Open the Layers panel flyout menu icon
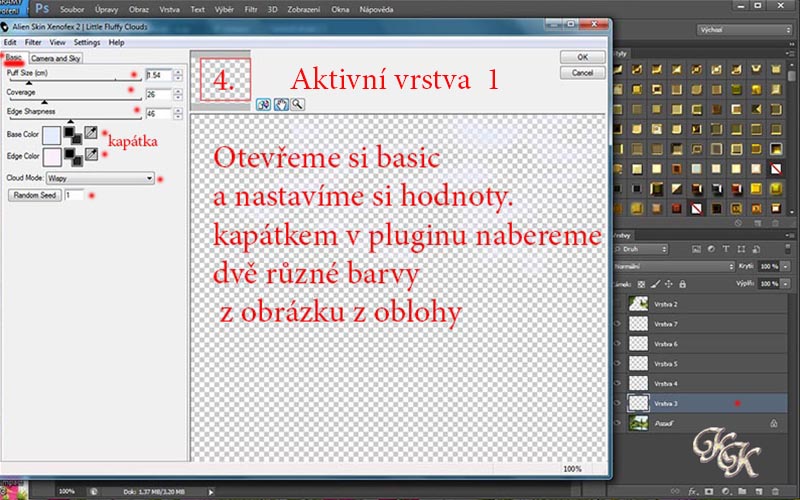Viewport: 800px width, 500px height. [790, 235]
